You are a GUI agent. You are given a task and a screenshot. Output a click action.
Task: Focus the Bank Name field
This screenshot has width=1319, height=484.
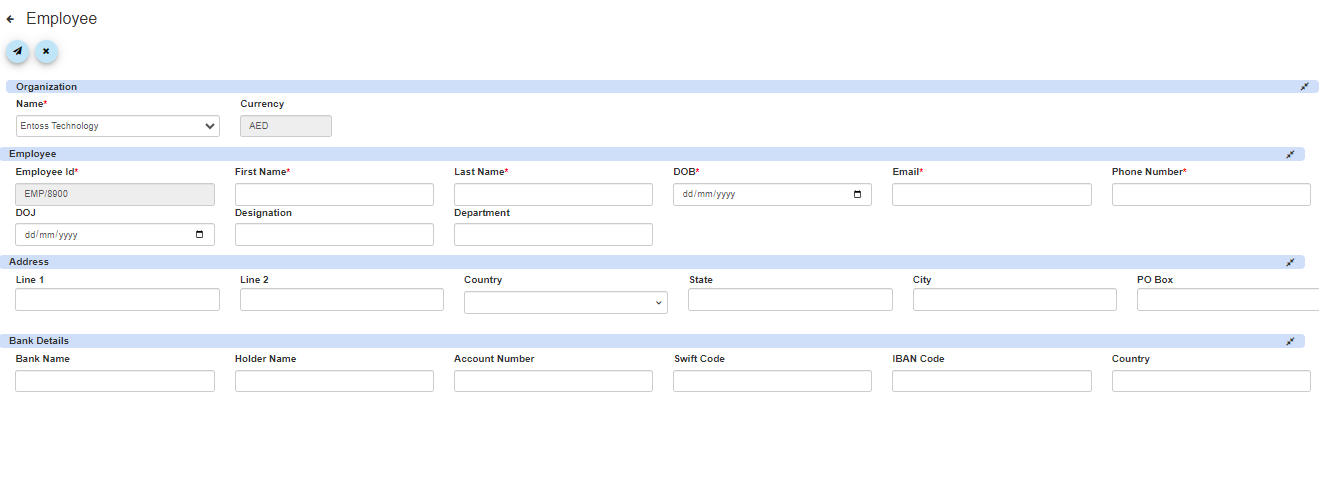point(115,381)
